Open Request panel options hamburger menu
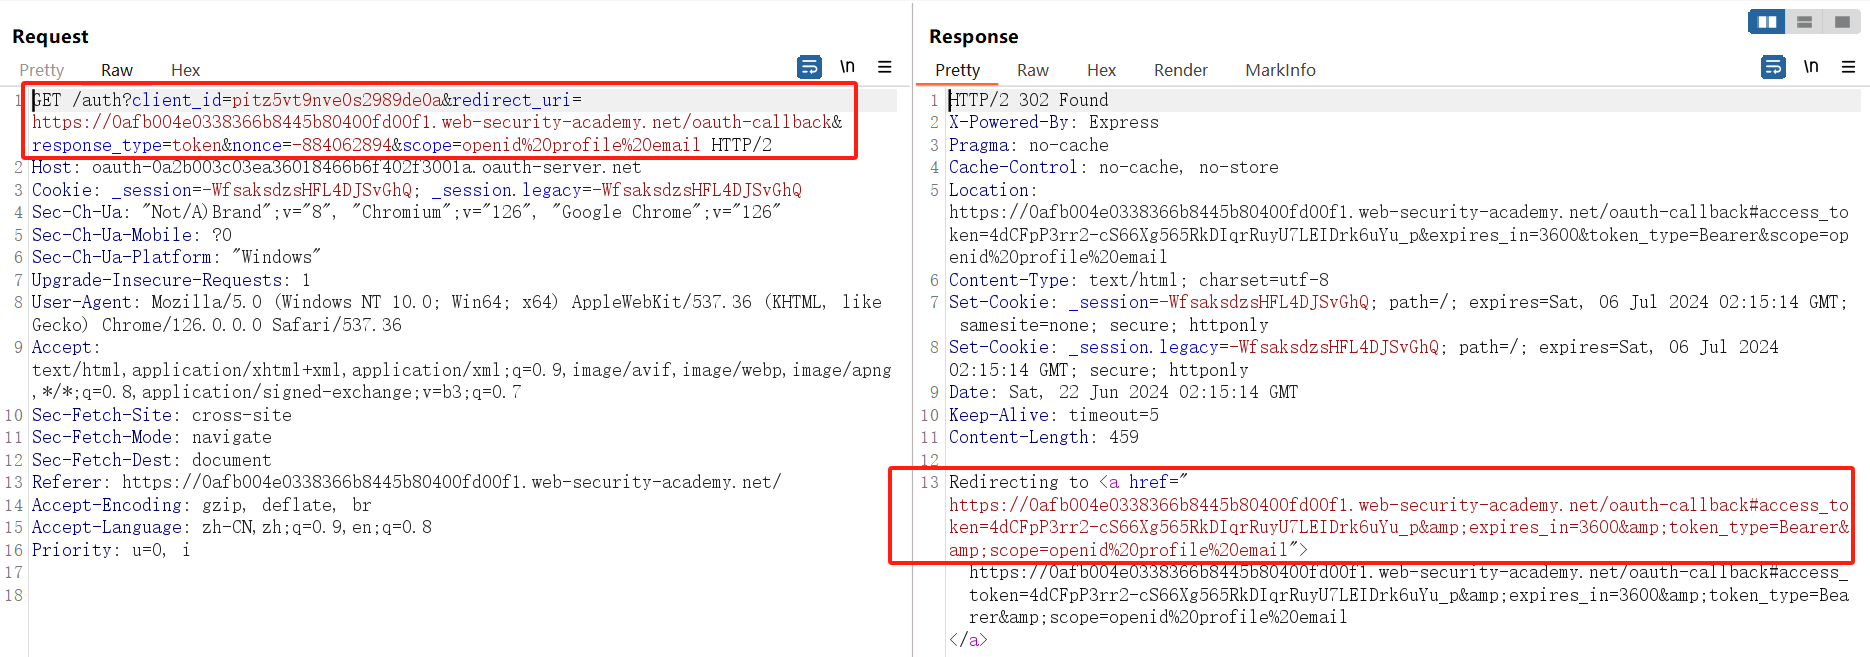The height and width of the screenshot is (657, 1870). click(885, 67)
